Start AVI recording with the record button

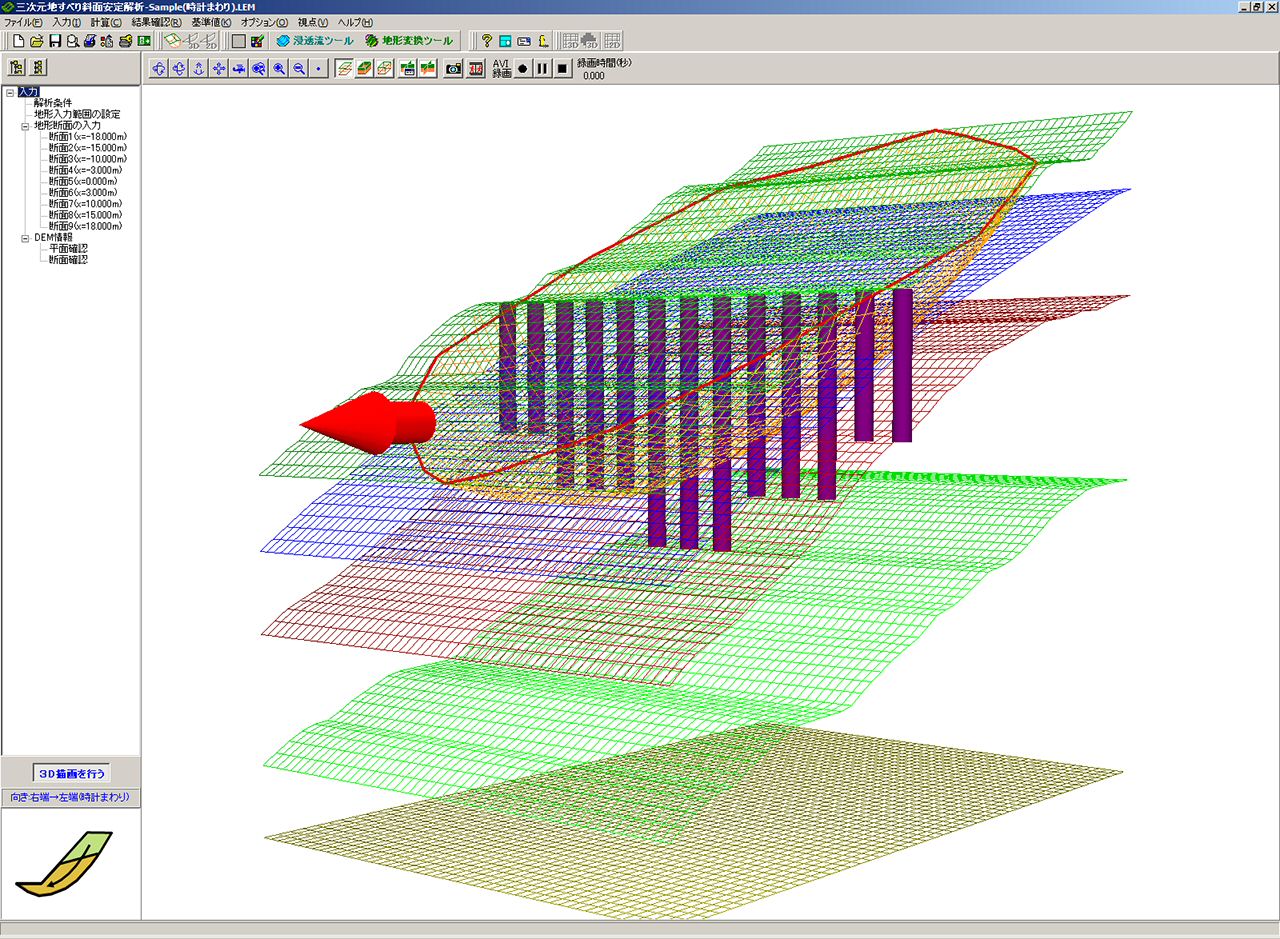(522, 68)
